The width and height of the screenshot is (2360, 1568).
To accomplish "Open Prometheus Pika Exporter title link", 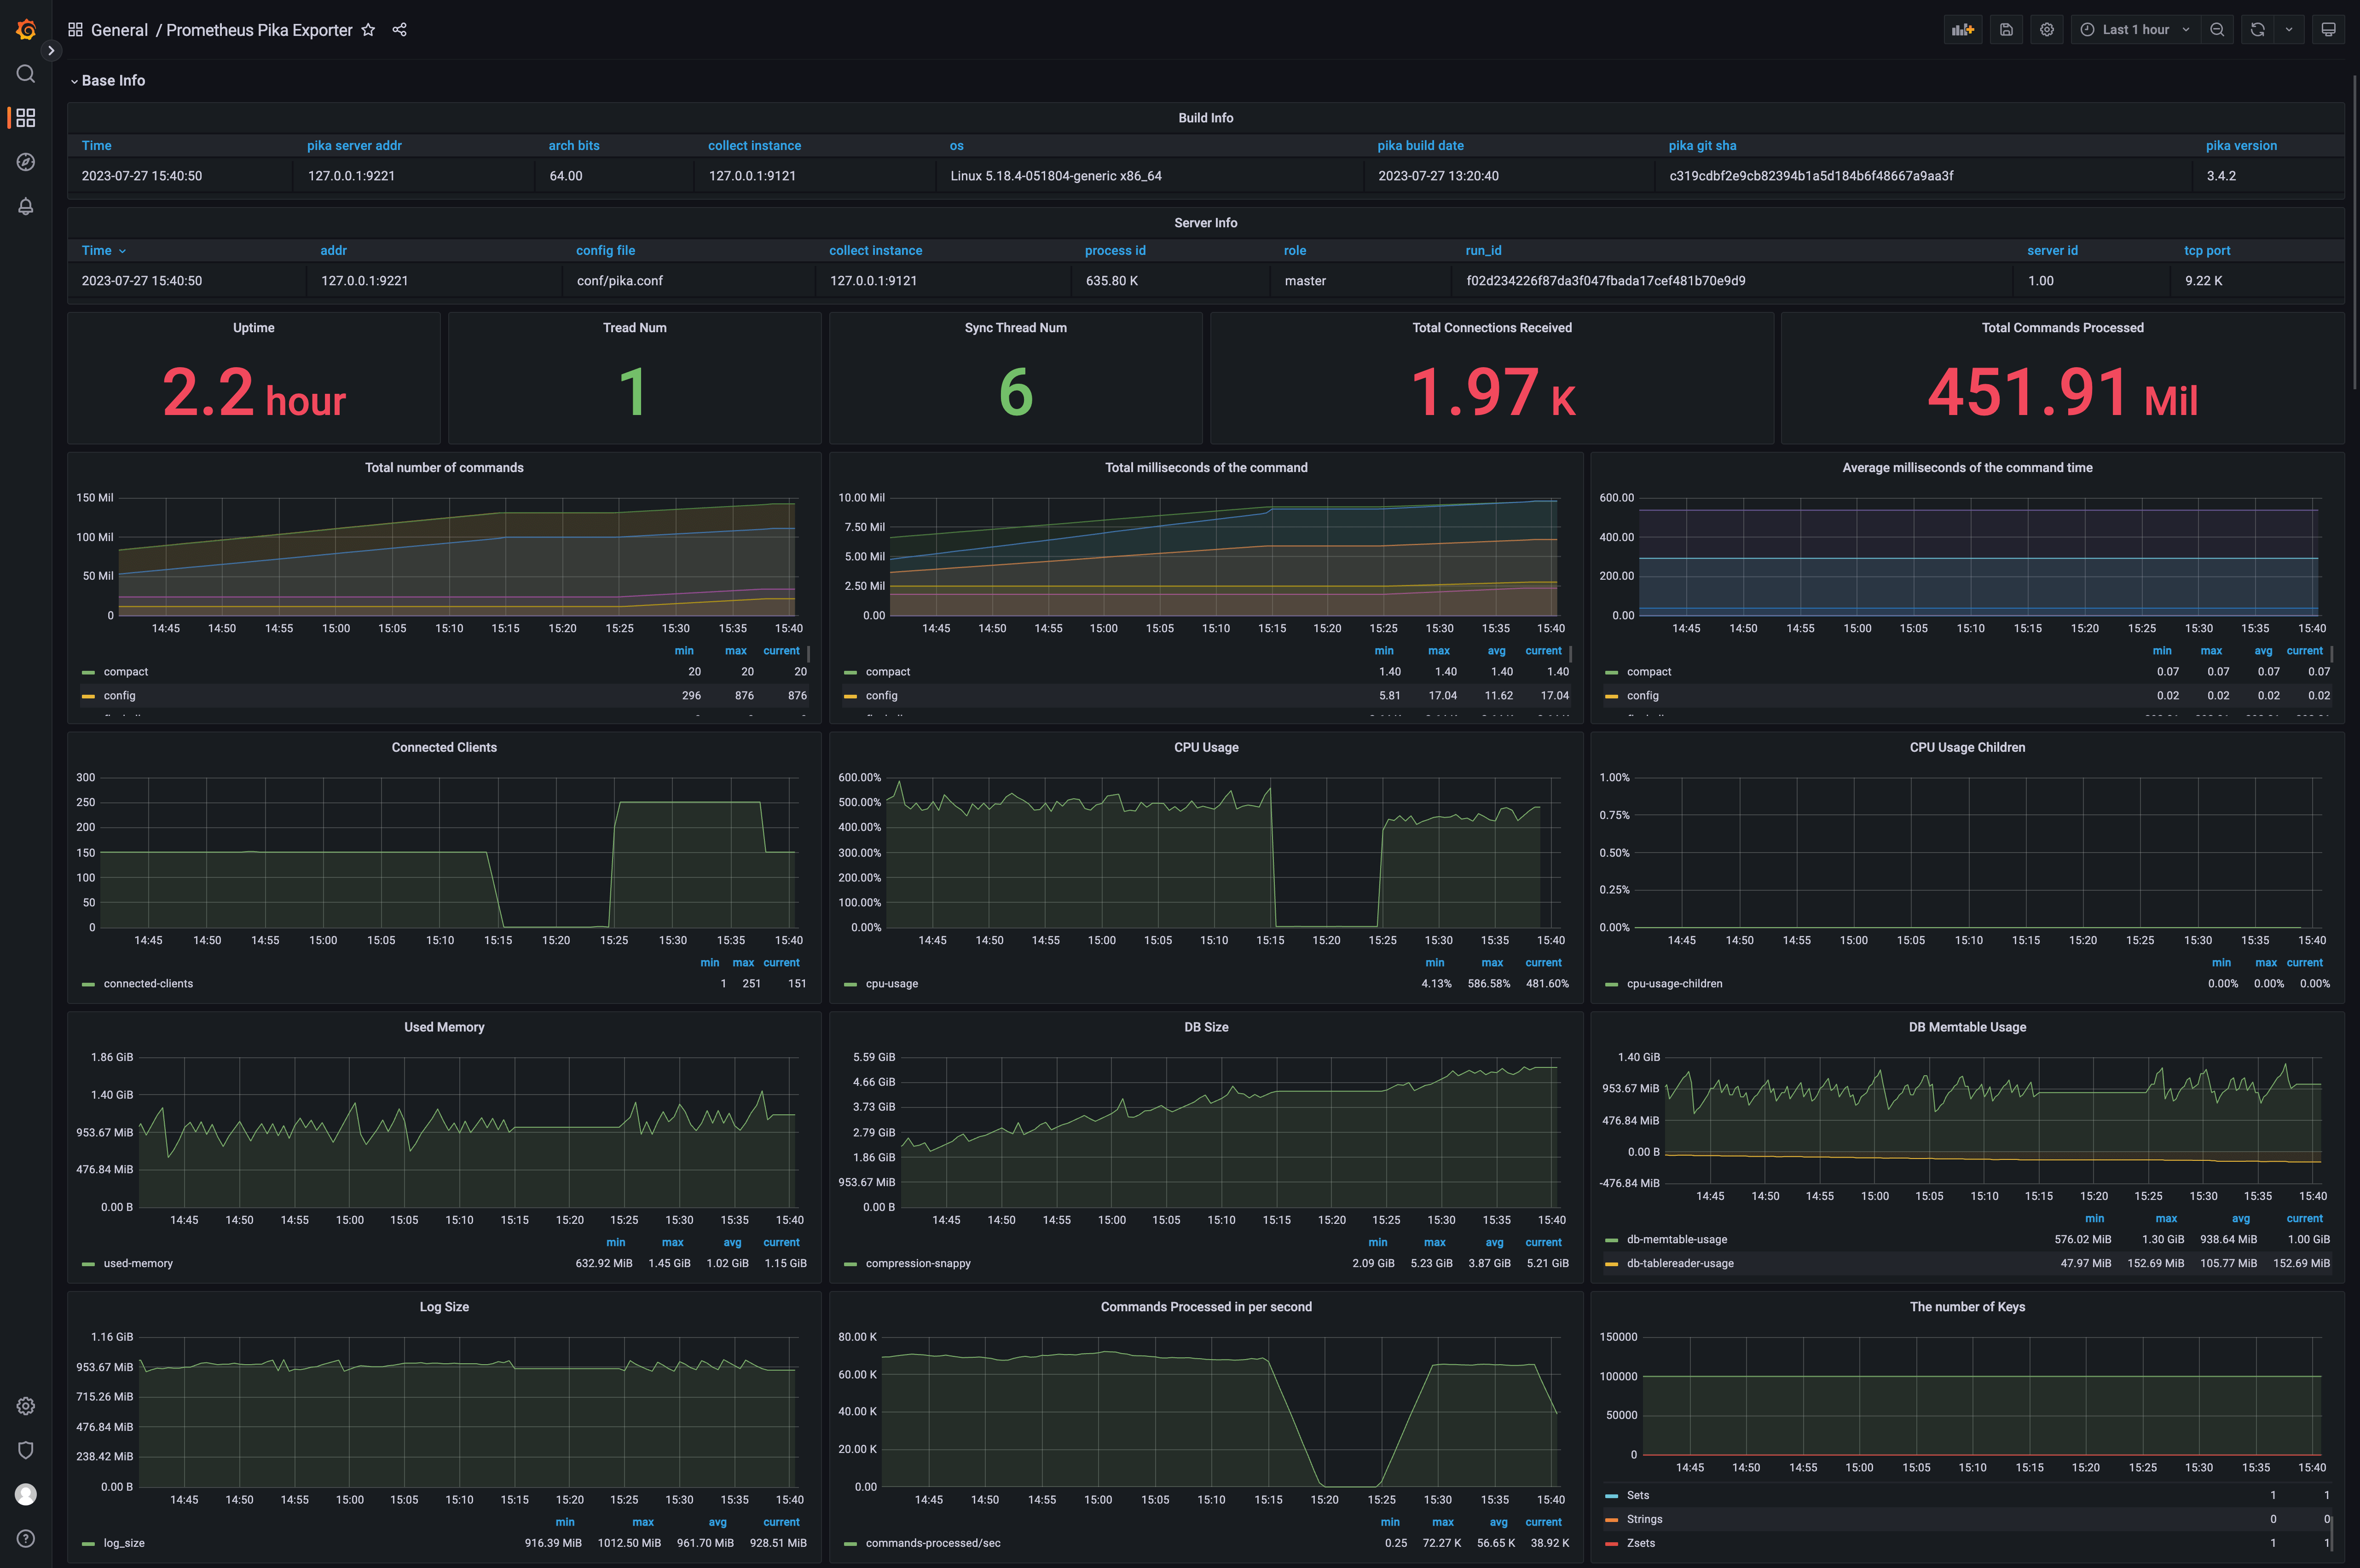I will coord(259,30).
